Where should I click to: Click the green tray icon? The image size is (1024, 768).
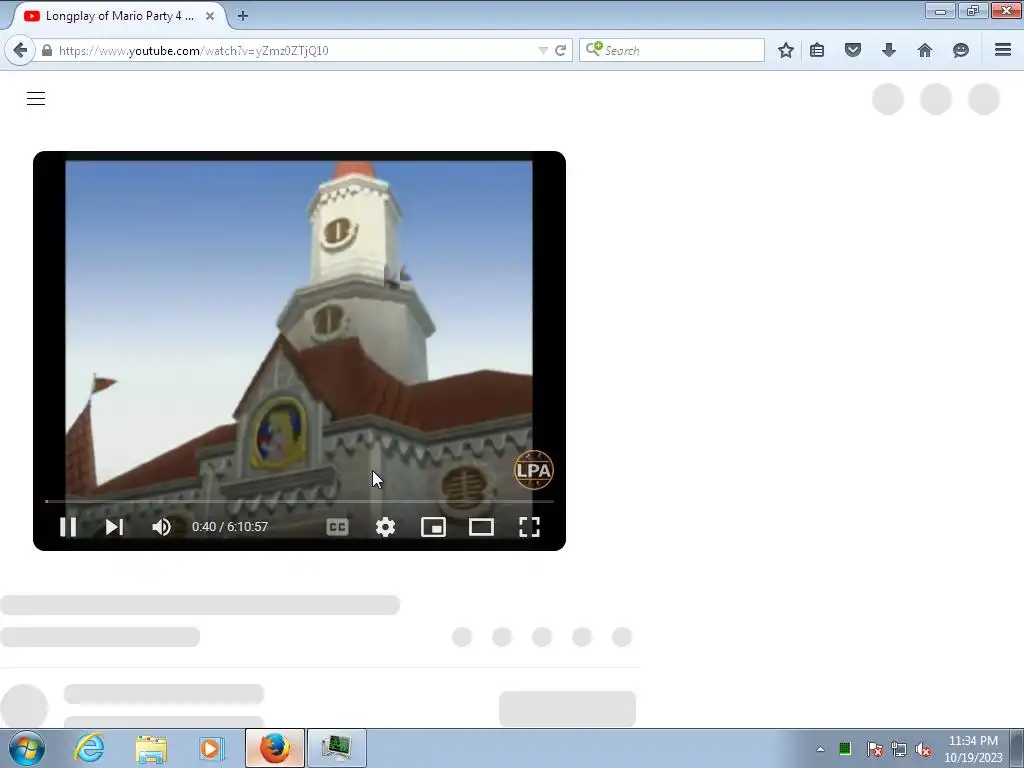point(845,749)
